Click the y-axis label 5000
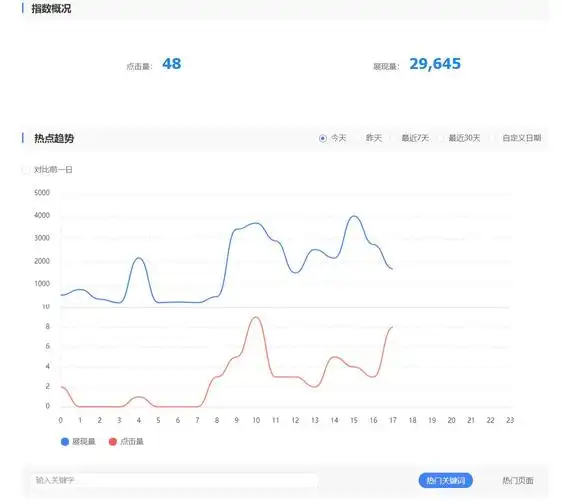562x500 pixels. 42,193
